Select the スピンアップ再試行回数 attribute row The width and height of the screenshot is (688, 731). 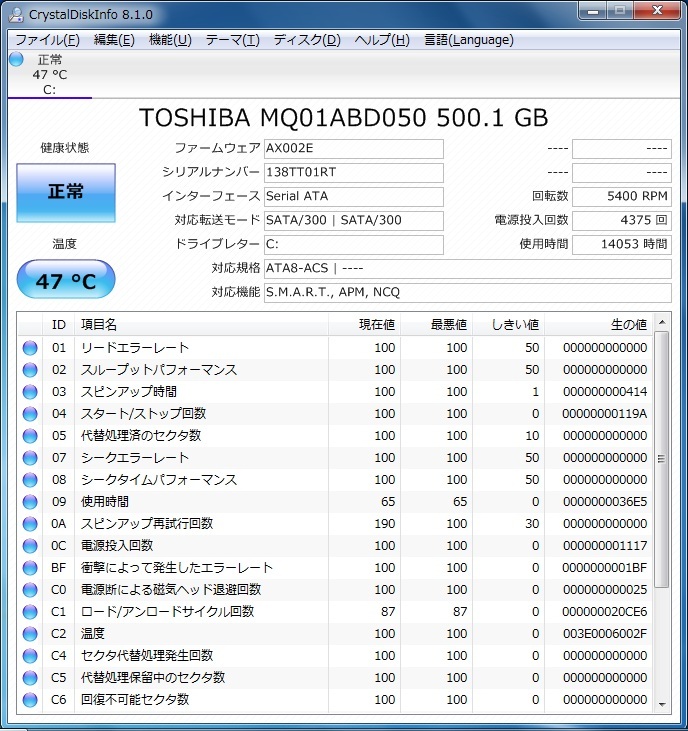tap(335, 524)
